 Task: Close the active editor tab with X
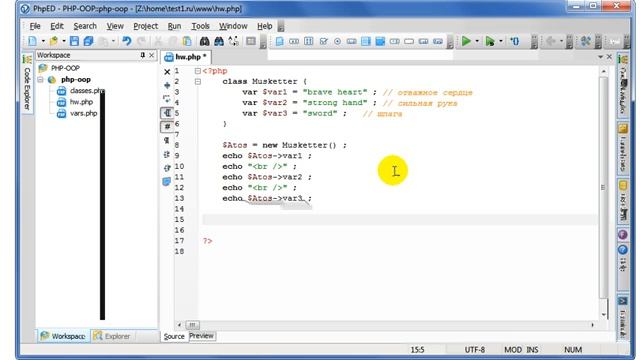coord(609,57)
